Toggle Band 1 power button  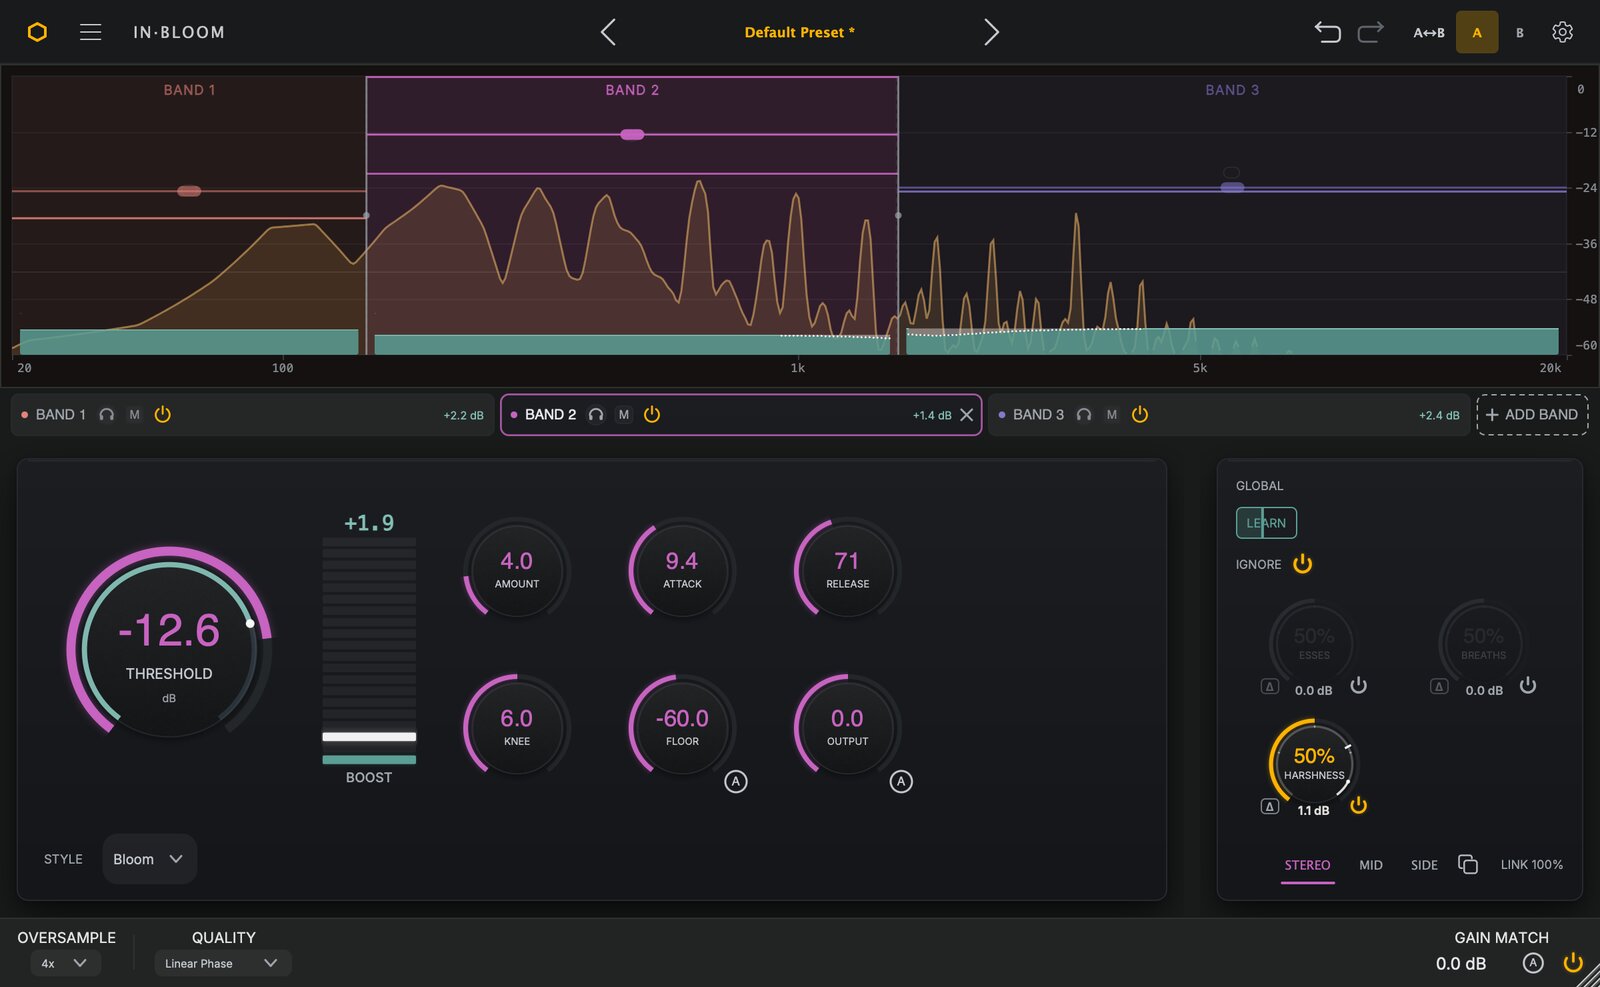tap(163, 414)
